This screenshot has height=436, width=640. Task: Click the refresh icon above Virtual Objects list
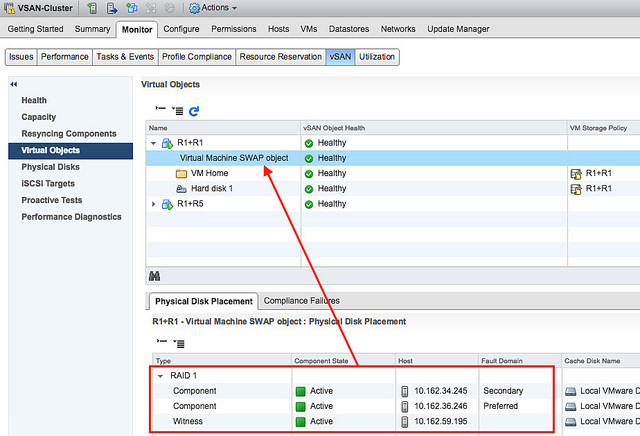tap(194, 110)
